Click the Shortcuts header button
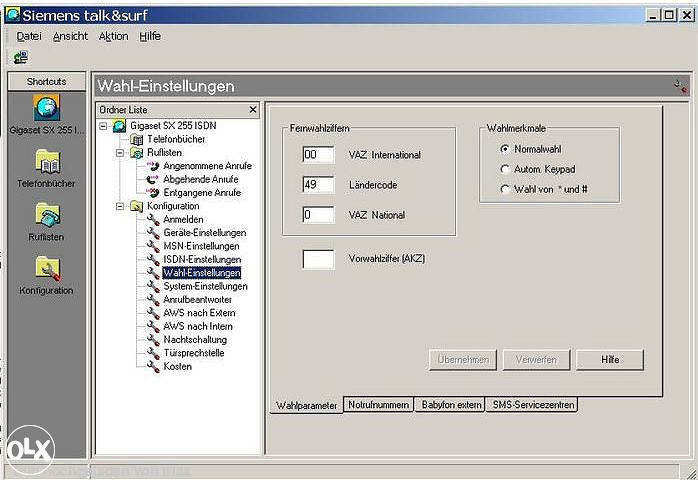The image size is (698, 480). click(47, 81)
